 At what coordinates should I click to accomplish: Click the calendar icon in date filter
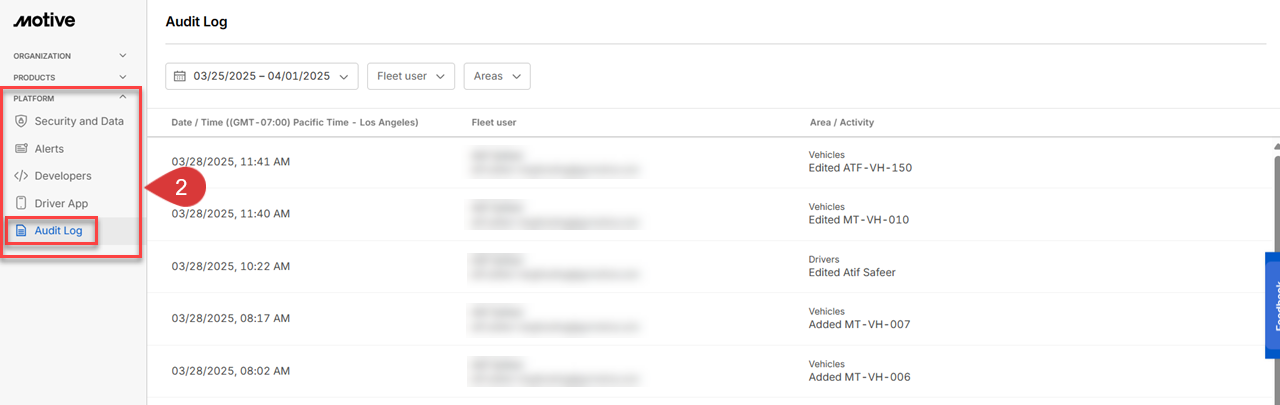coord(180,76)
